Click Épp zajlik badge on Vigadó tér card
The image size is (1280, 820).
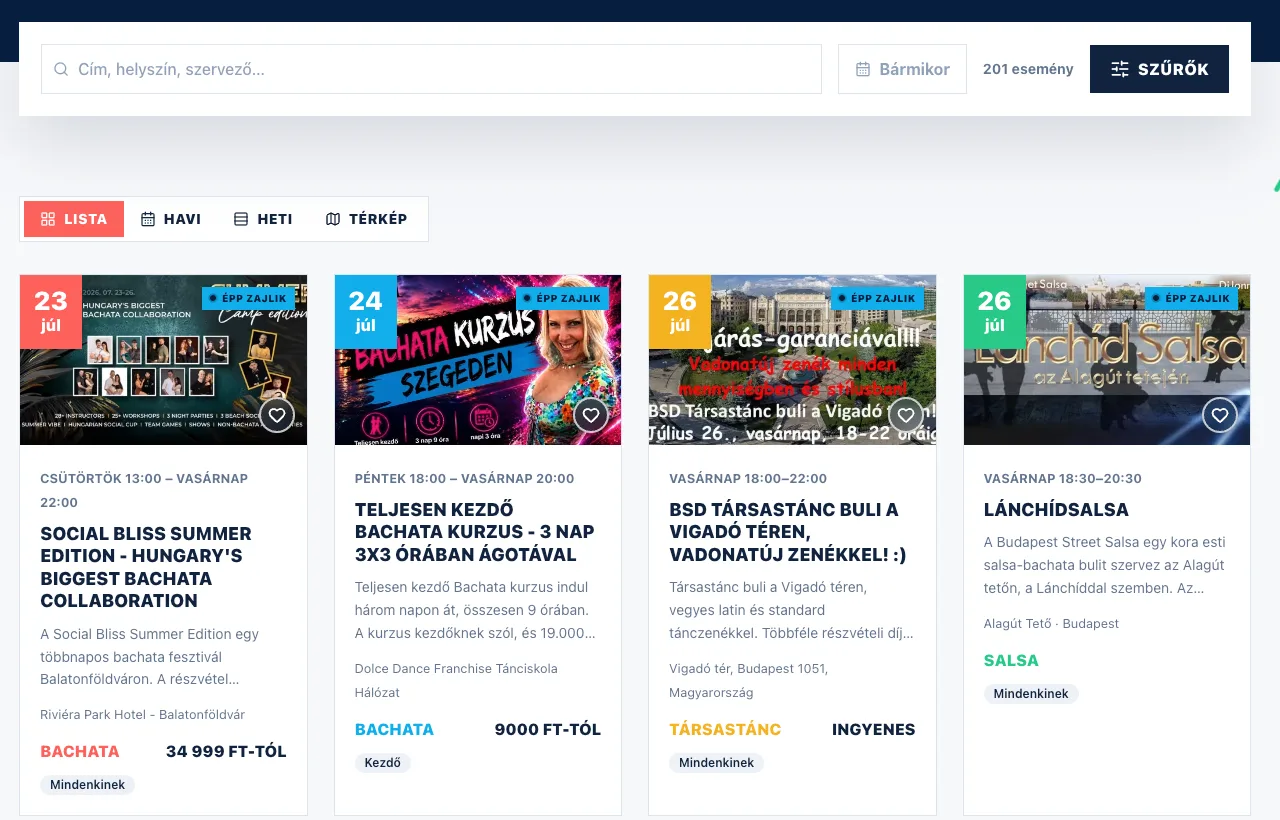point(877,298)
